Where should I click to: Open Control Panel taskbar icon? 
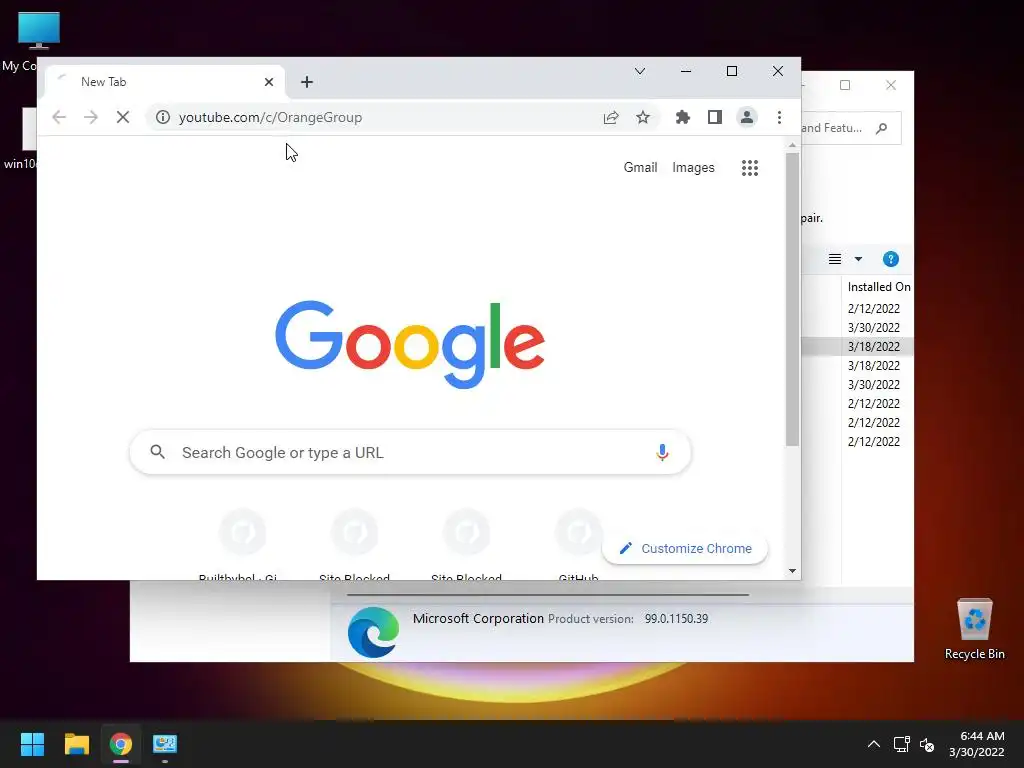(x=165, y=744)
